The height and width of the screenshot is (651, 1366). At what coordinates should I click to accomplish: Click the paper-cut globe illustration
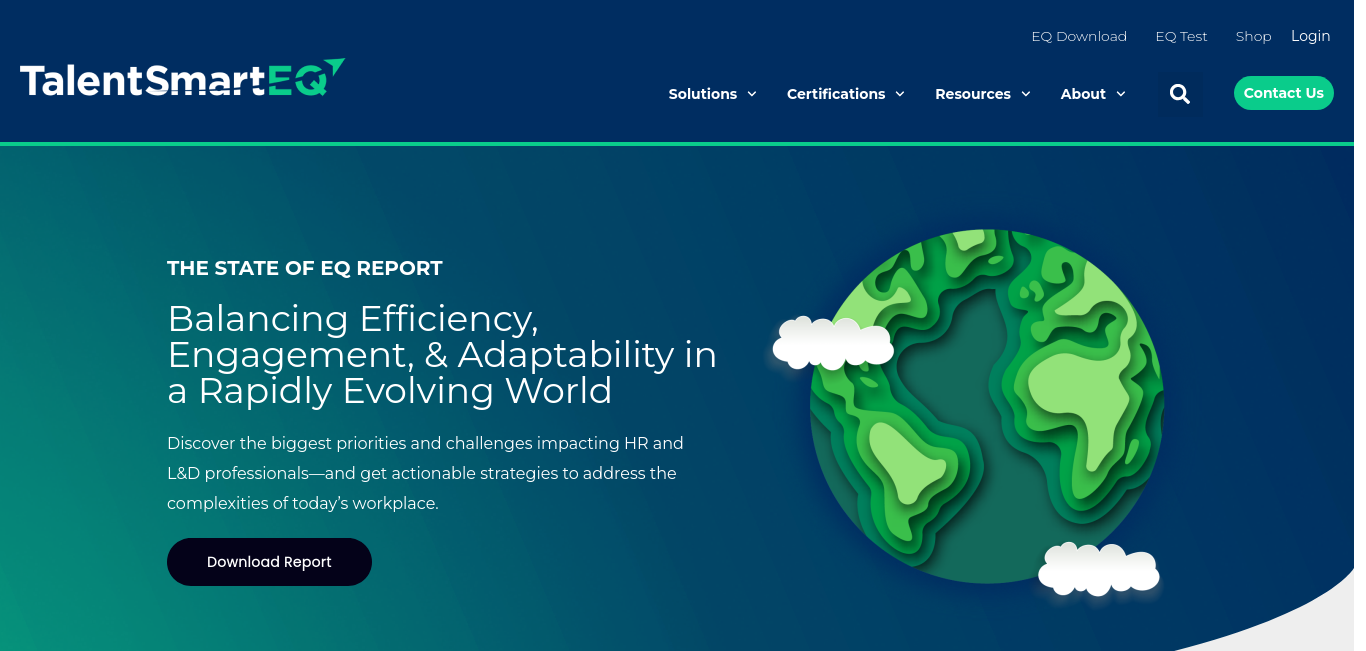pos(985,407)
